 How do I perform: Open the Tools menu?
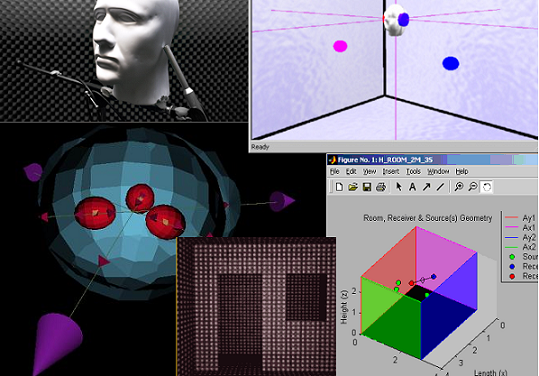click(x=413, y=171)
